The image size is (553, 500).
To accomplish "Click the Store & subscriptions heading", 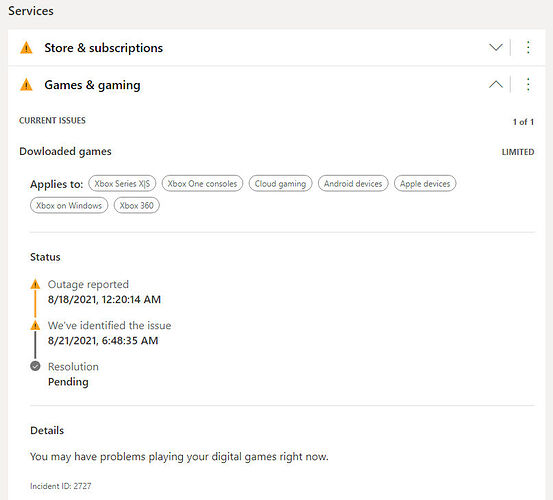I will (x=104, y=48).
